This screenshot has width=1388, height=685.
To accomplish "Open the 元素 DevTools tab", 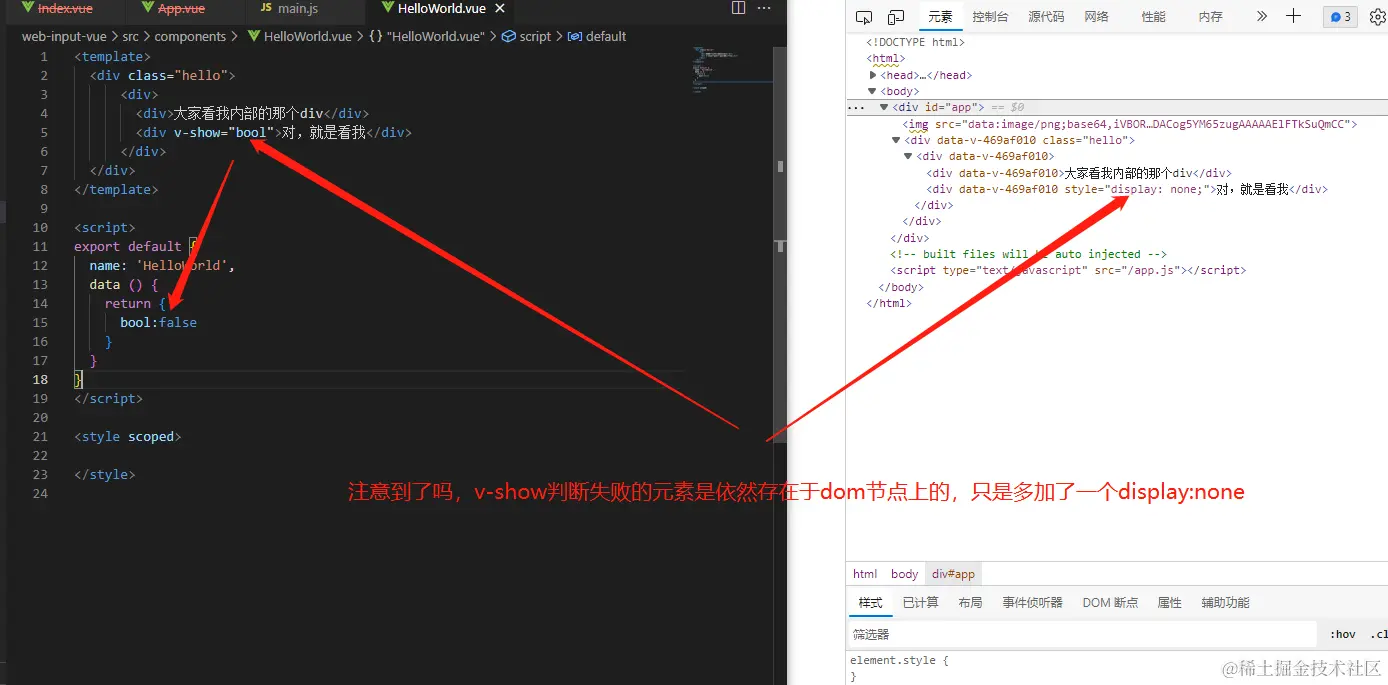I will [940, 16].
